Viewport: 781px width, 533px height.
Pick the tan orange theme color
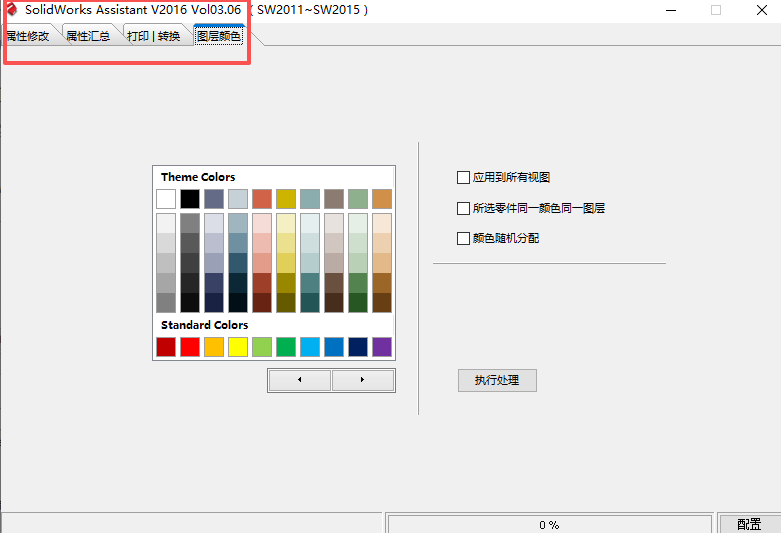[382, 199]
